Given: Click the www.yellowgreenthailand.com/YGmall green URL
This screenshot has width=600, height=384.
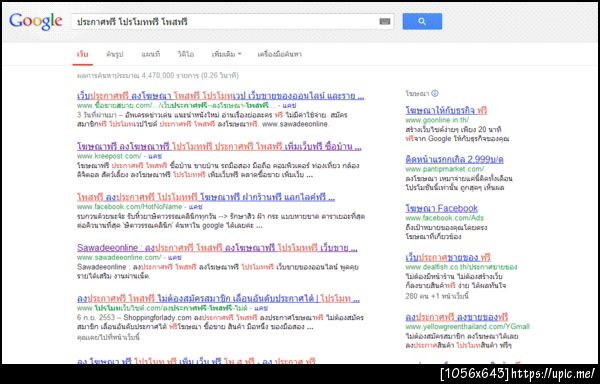Looking at the screenshot, I should click(x=467, y=327).
